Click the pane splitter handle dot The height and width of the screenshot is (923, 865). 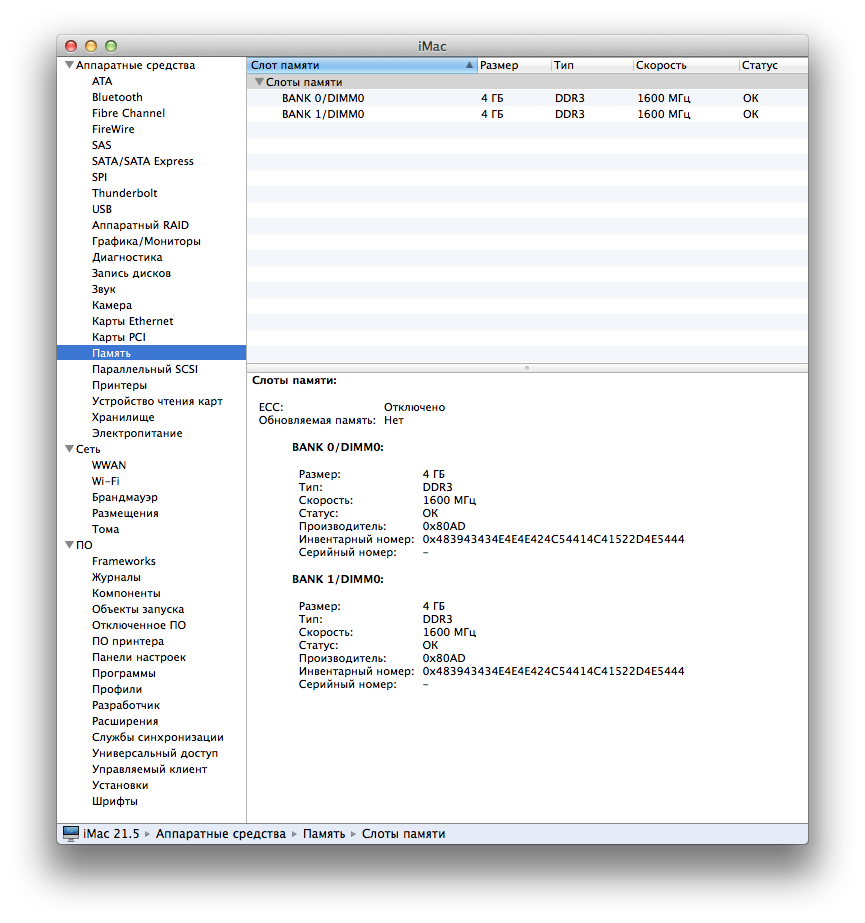[x=527, y=367]
